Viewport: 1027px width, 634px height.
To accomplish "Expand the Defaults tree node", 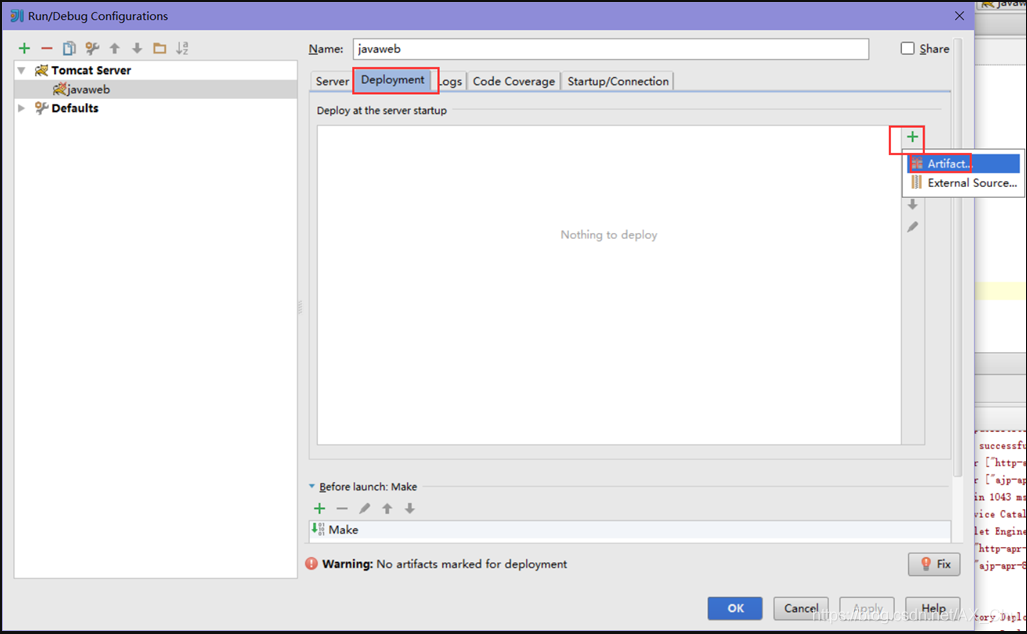I will pyautogui.click(x=22, y=108).
